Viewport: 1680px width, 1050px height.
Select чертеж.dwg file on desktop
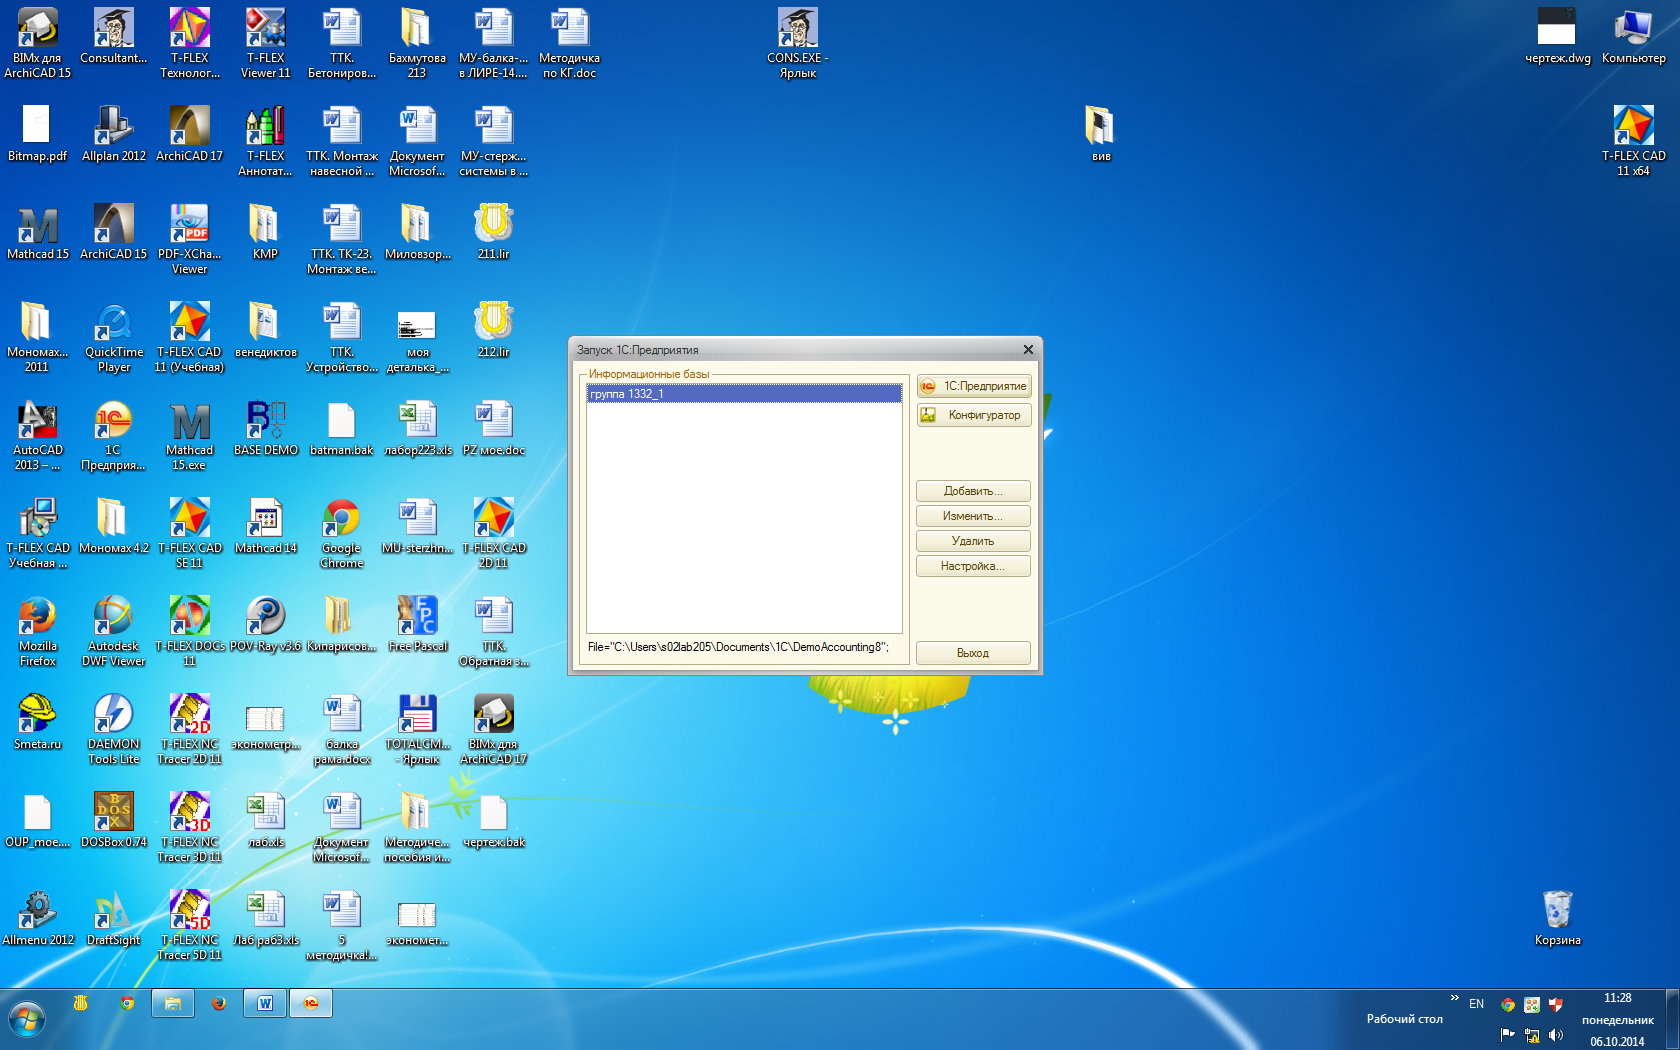1557,37
